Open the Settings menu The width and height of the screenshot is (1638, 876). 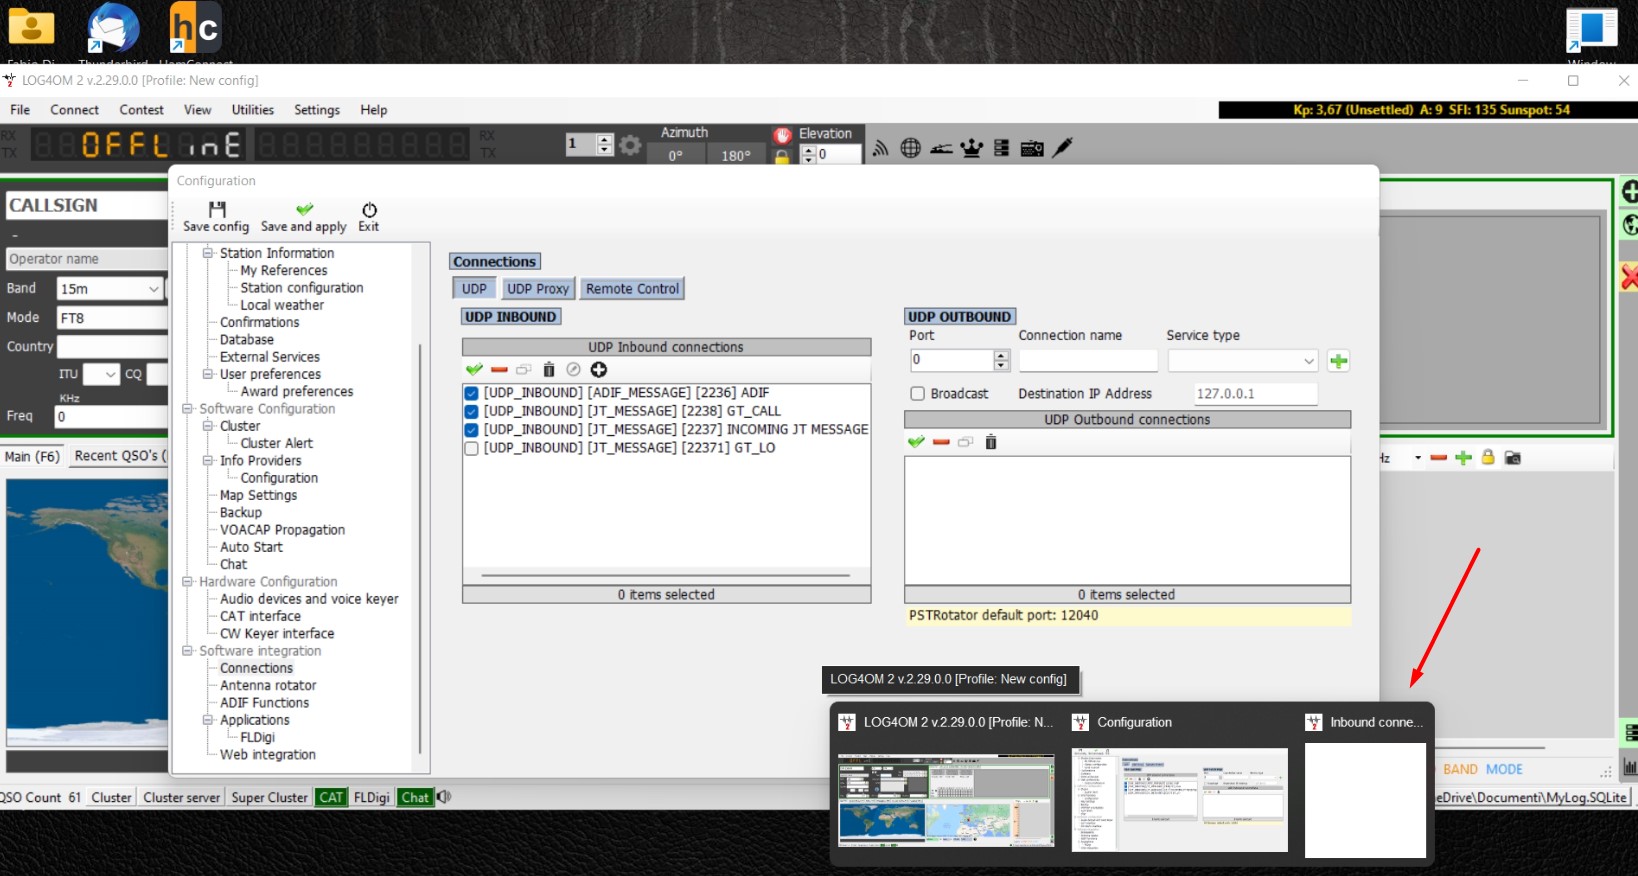[x=317, y=110]
